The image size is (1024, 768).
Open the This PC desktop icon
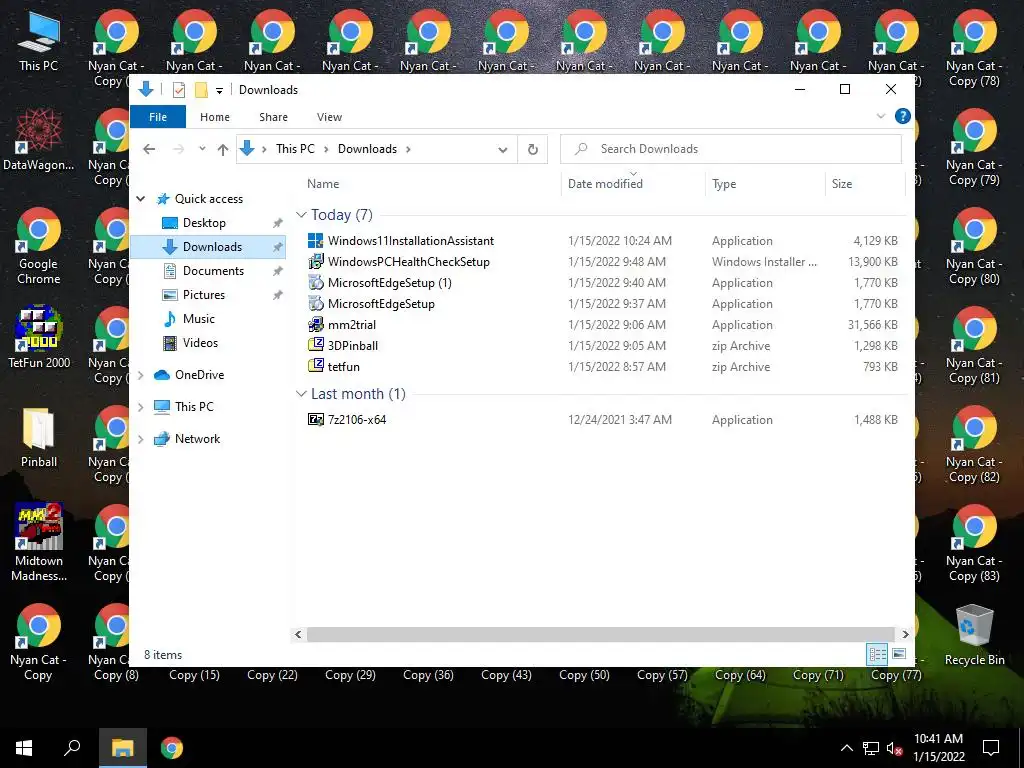pyautogui.click(x=39, y=40)
